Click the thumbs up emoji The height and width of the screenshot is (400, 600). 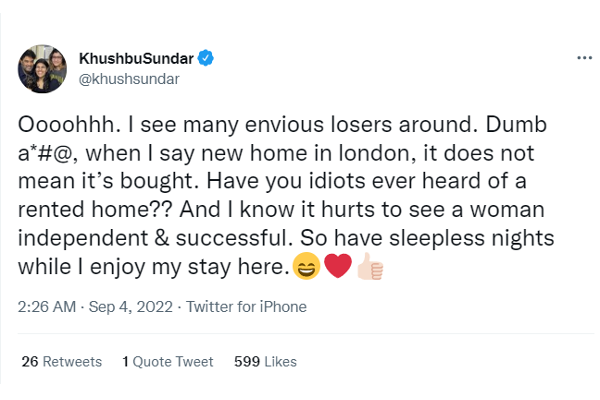click(367, 268)
